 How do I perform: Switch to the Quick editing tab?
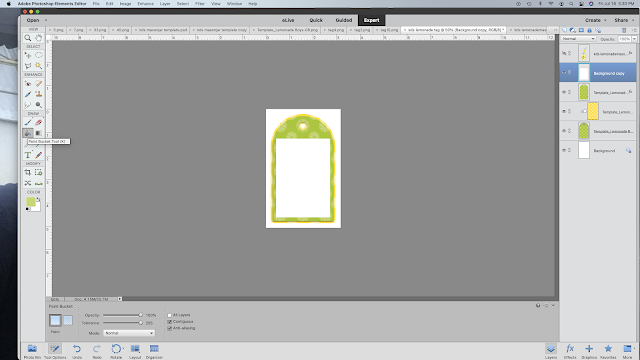[x=316, y=20]
